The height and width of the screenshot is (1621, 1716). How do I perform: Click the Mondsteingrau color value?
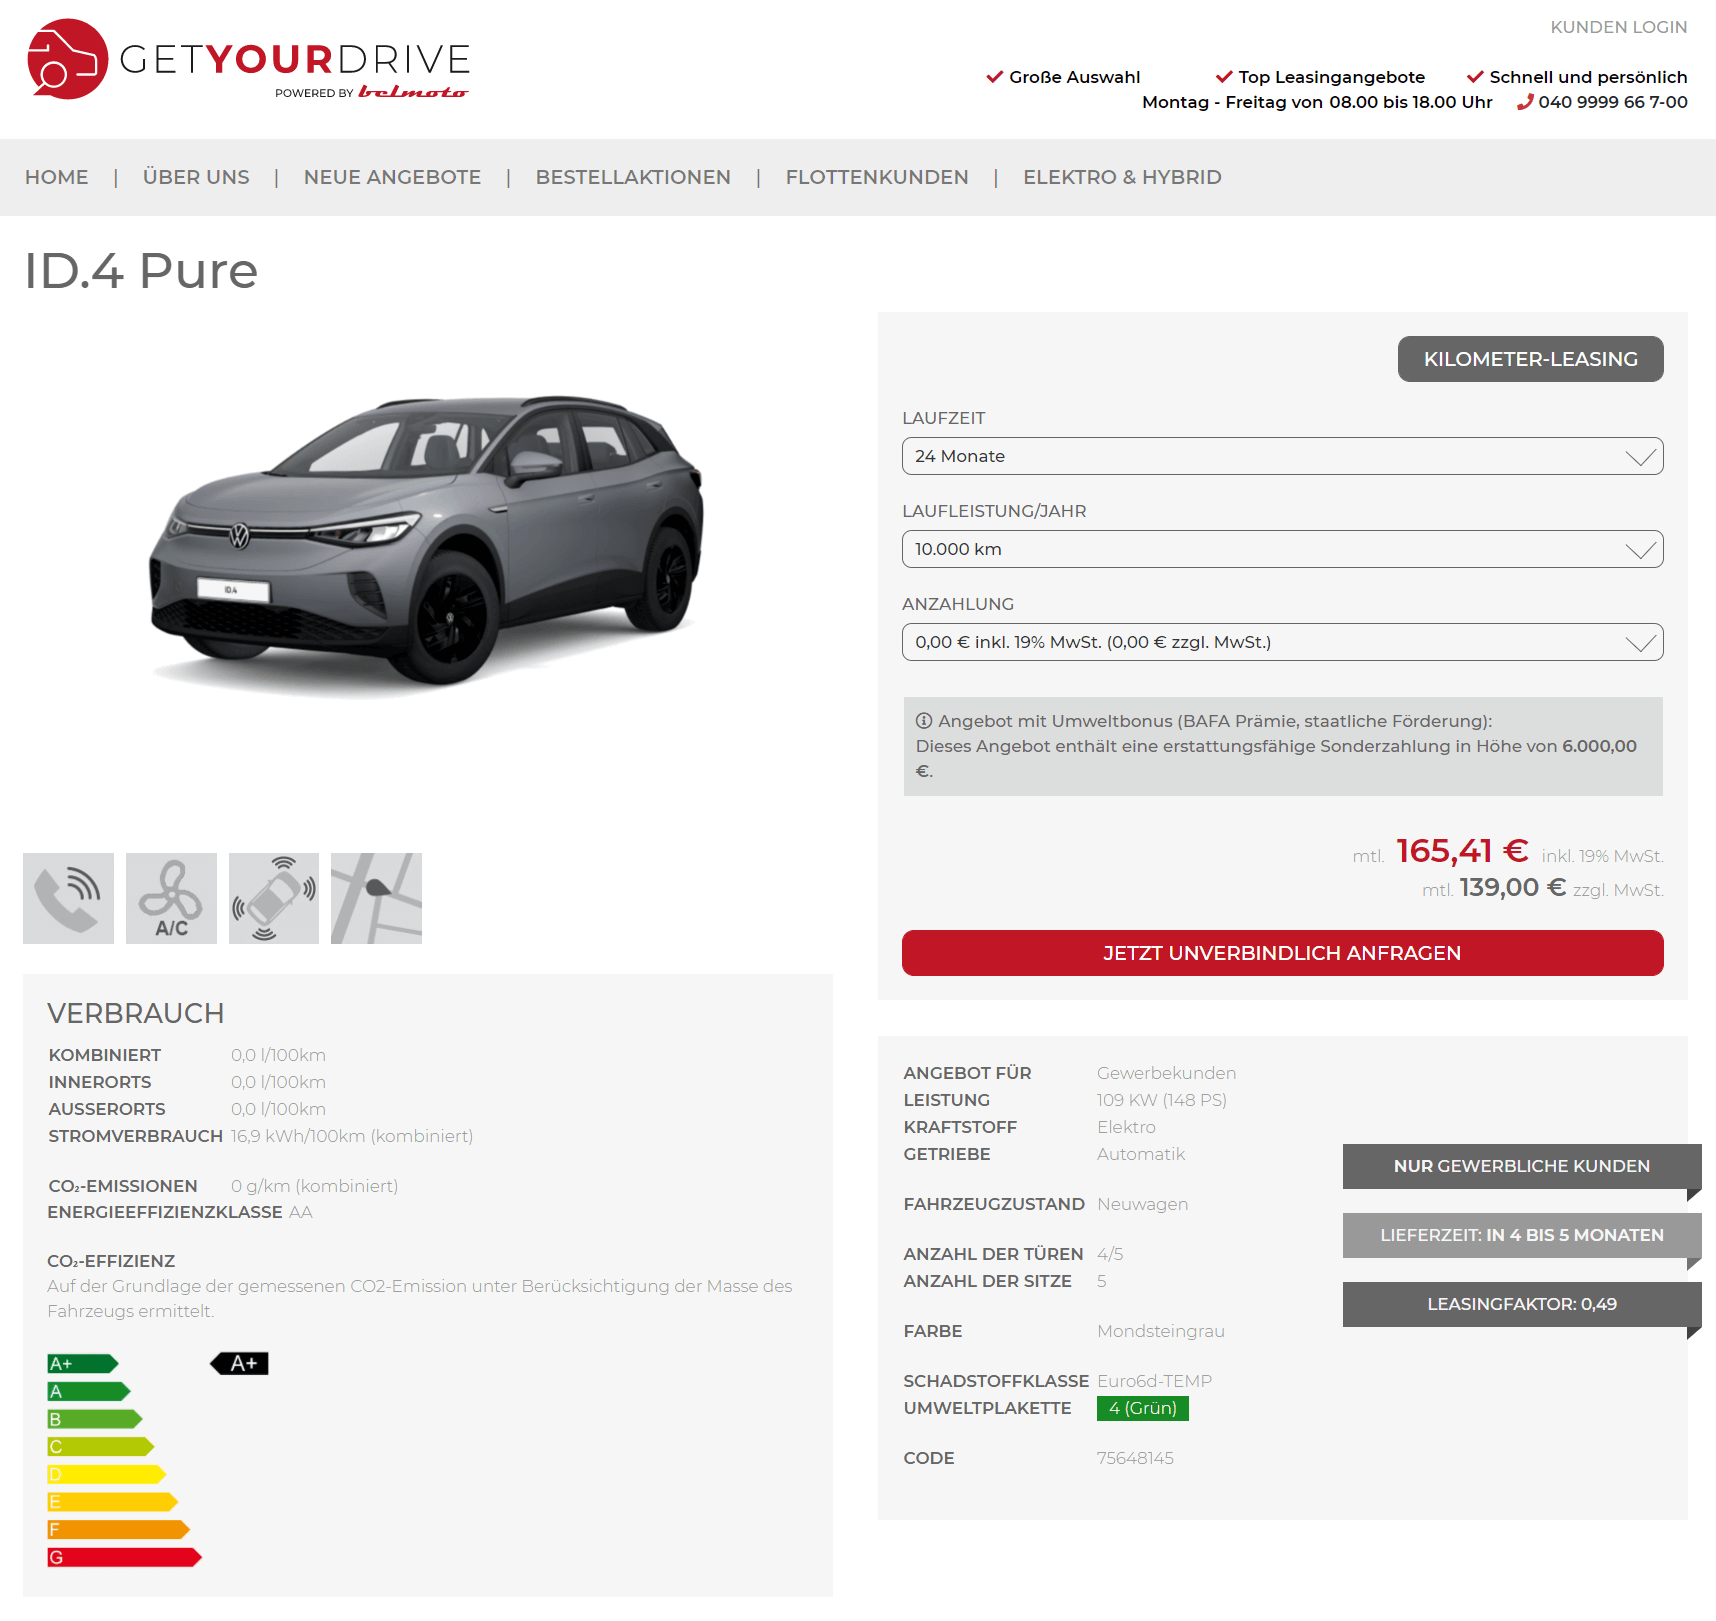[1161, 1331]
